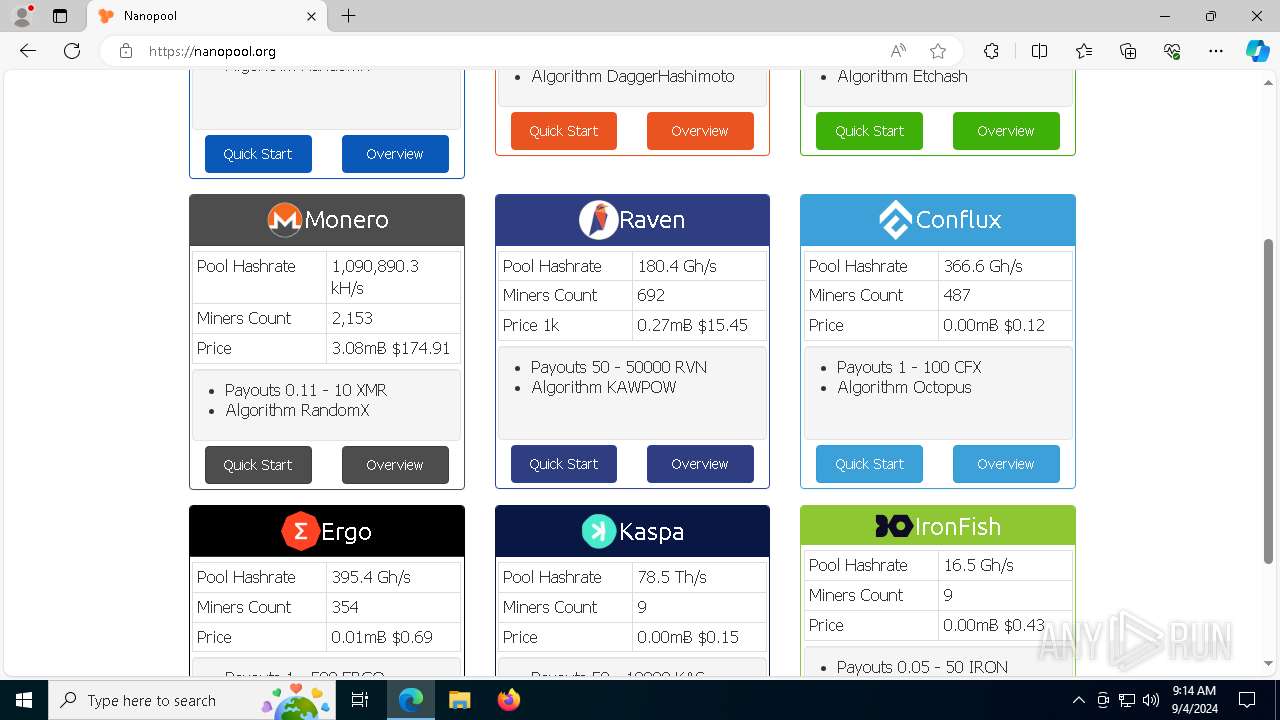The width and height of the screenshot is (1280, 720).
Task: Click the page vertical scrollbar thumb
Action: coord(1269,400)
